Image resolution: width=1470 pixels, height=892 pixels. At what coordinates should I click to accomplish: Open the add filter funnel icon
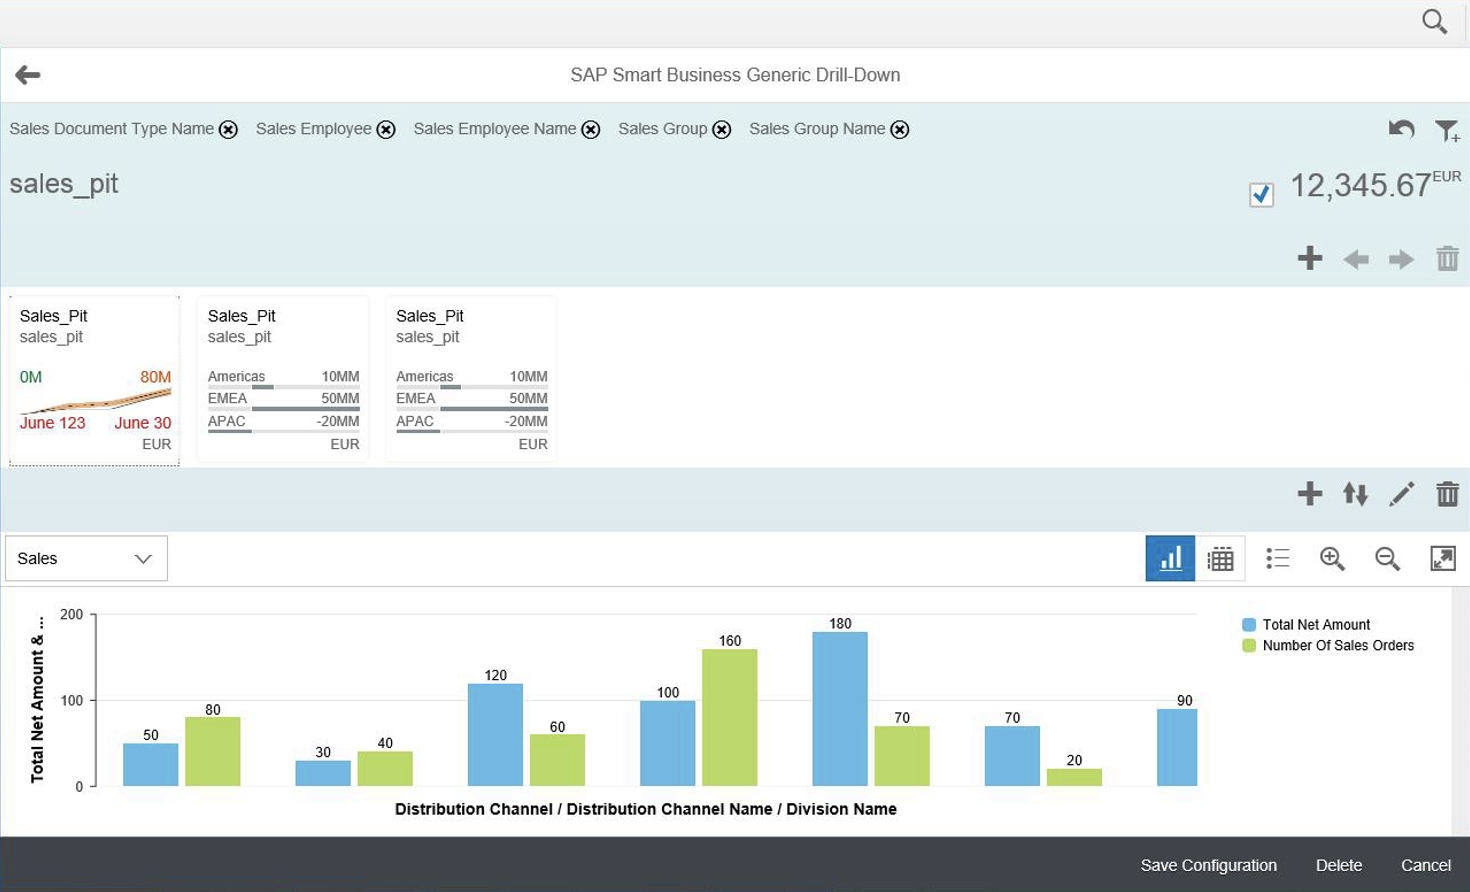[1447, 130]
